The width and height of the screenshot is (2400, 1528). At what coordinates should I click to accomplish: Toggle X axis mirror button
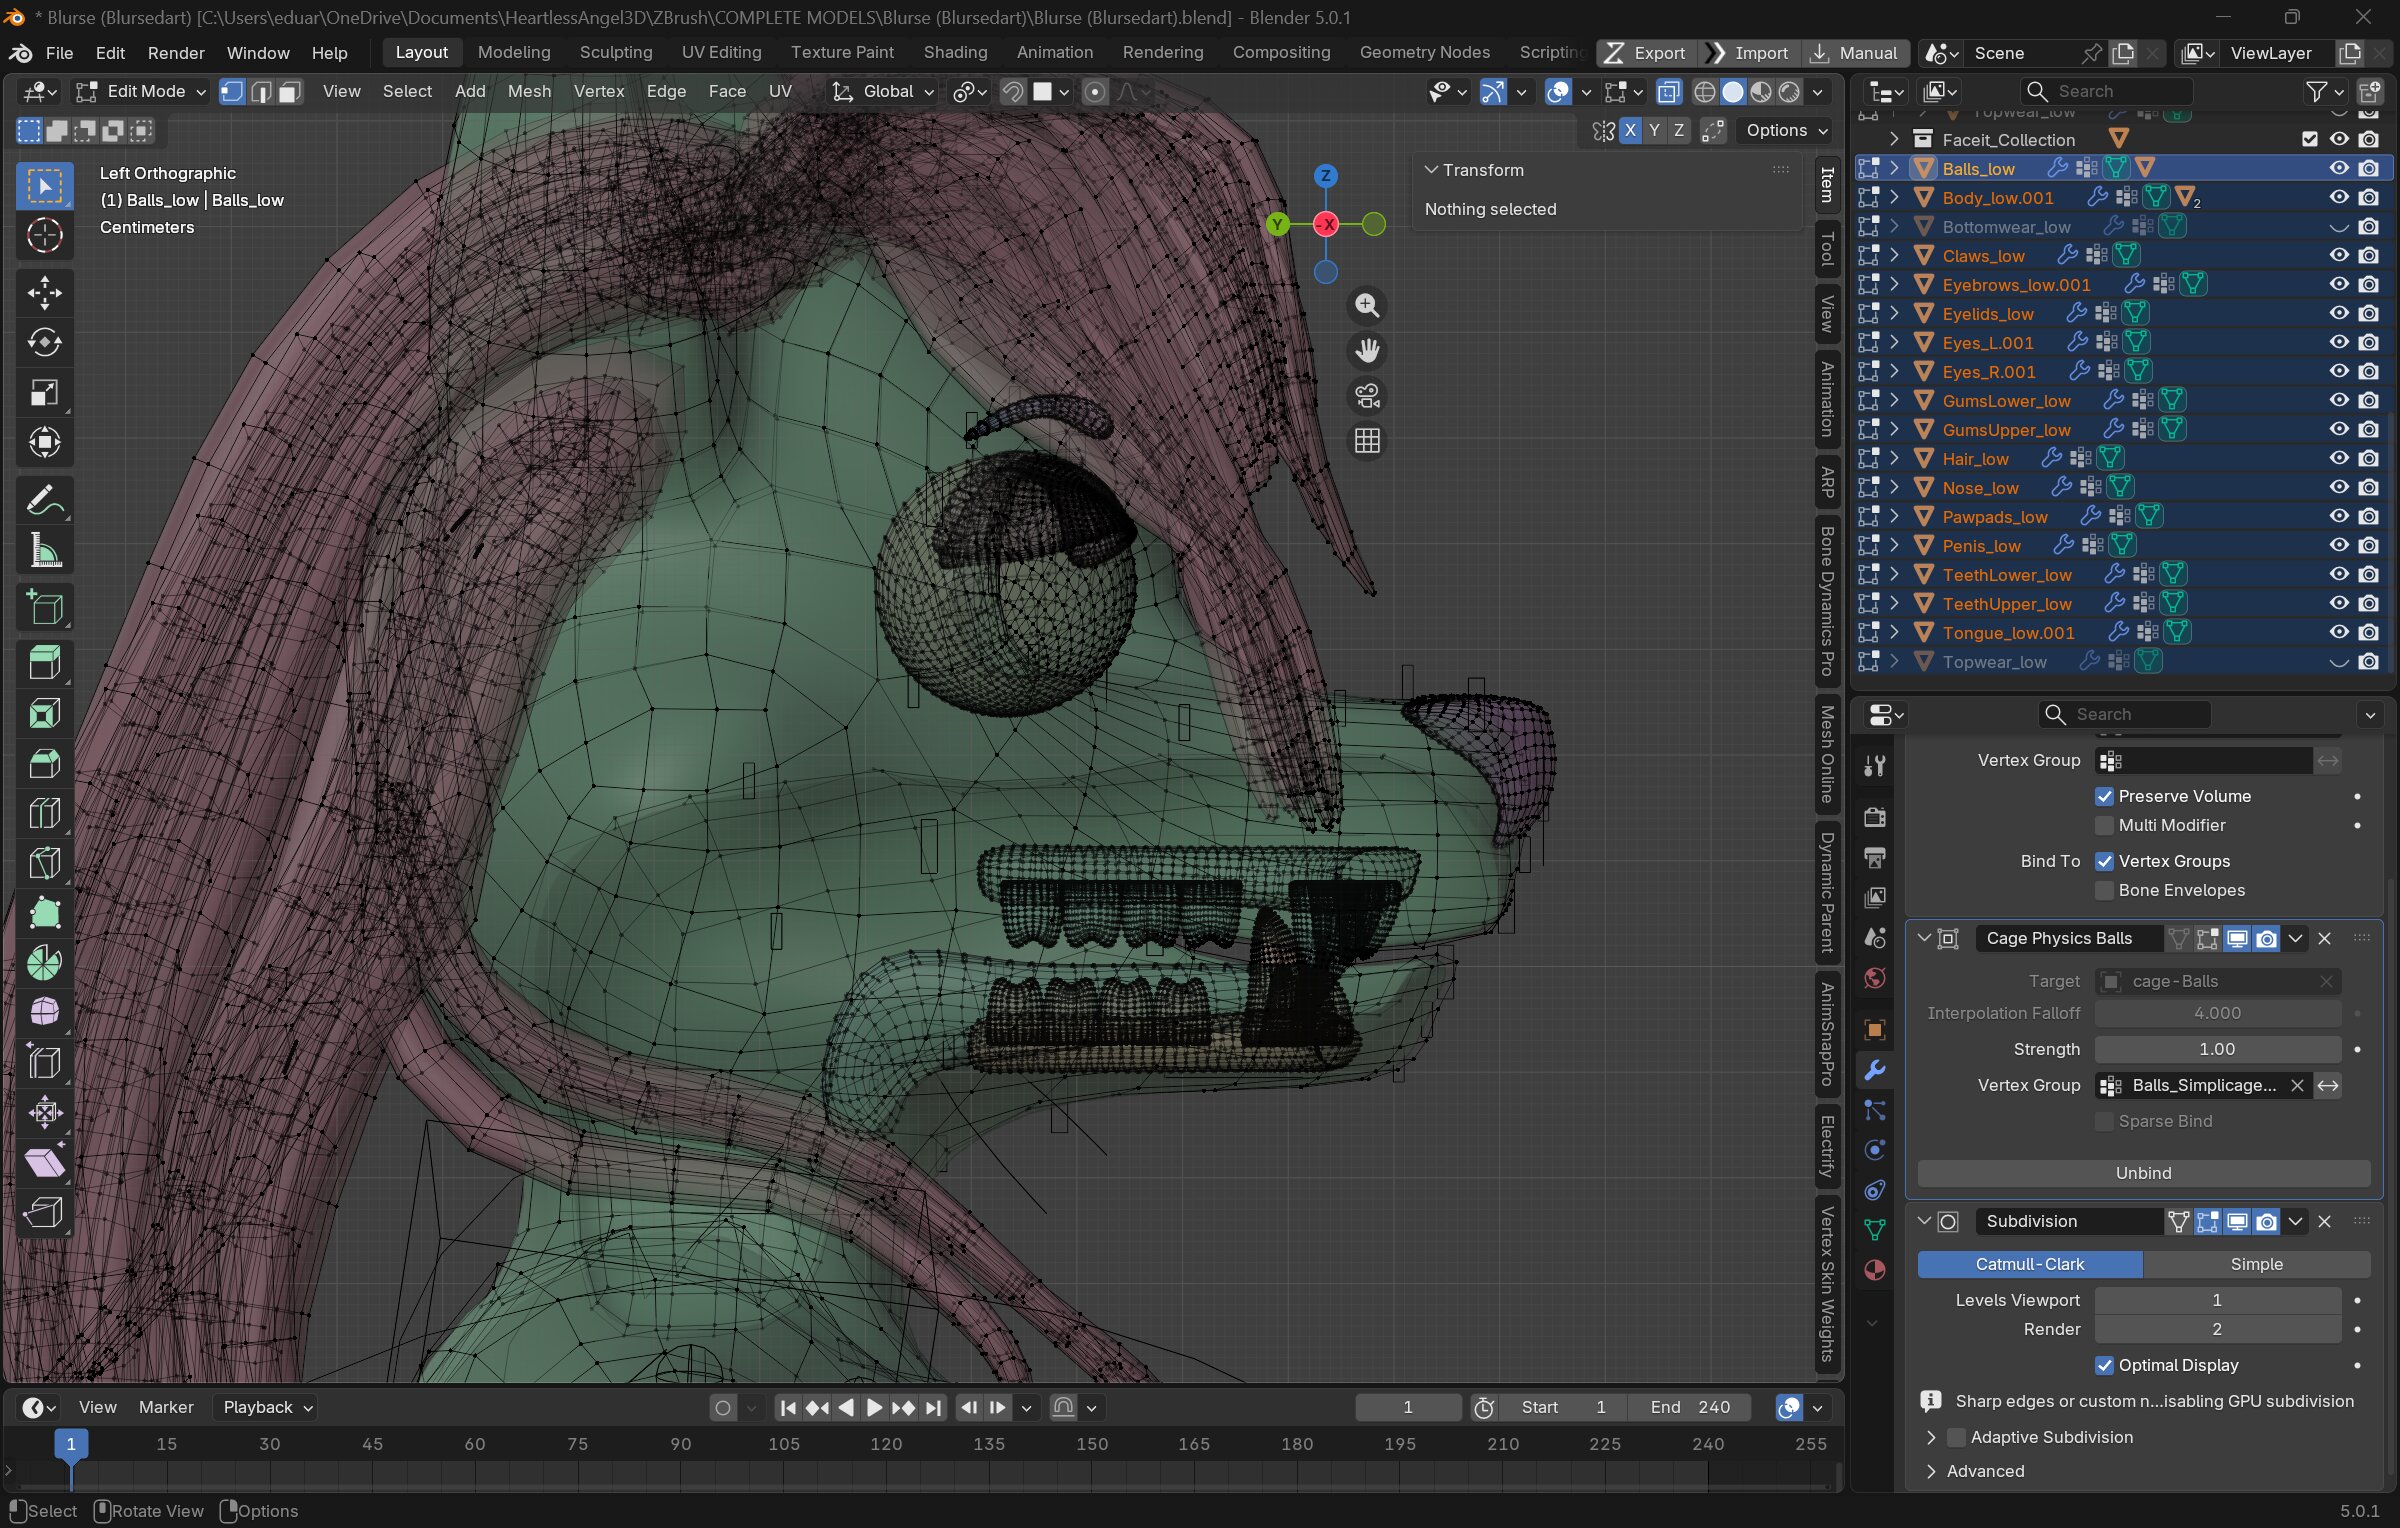pos(1630,130)
